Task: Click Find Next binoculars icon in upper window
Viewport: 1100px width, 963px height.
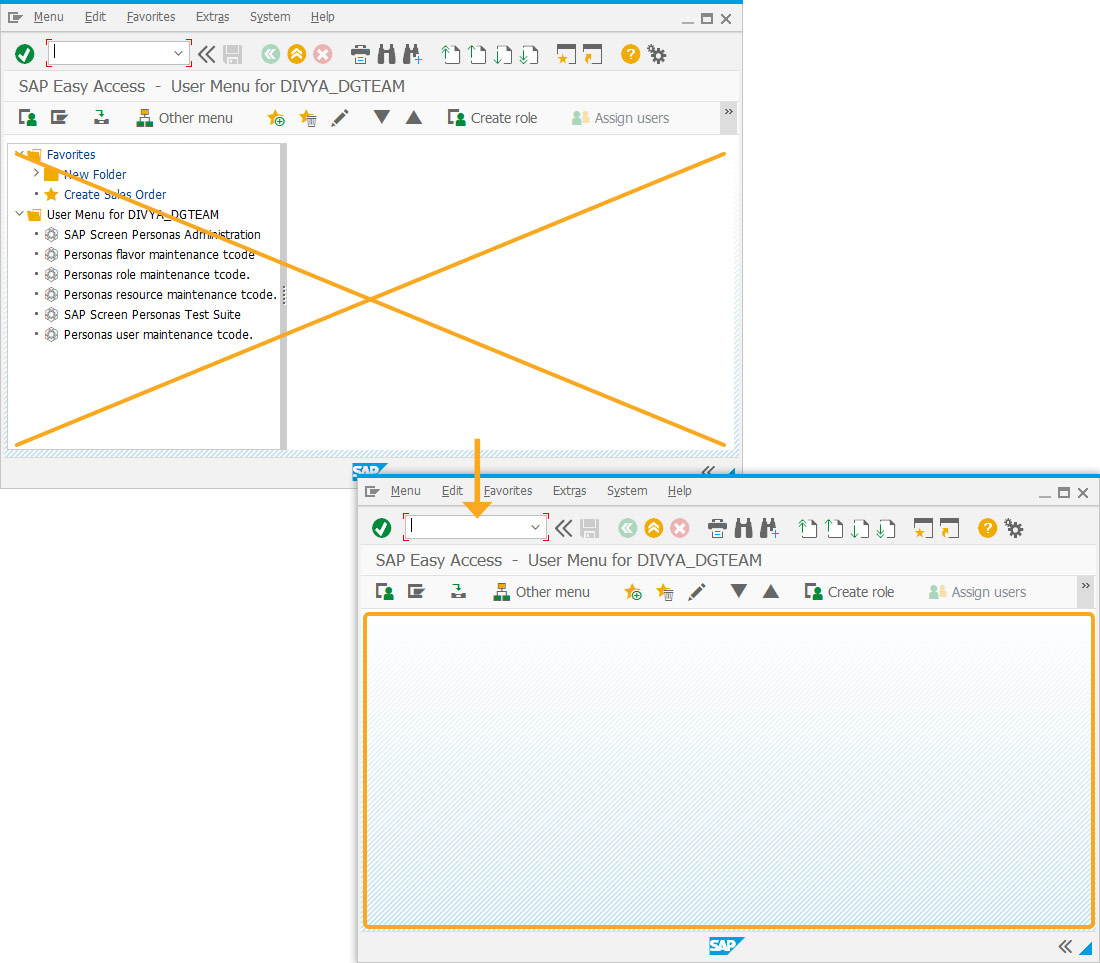Action: pos(412,54)
